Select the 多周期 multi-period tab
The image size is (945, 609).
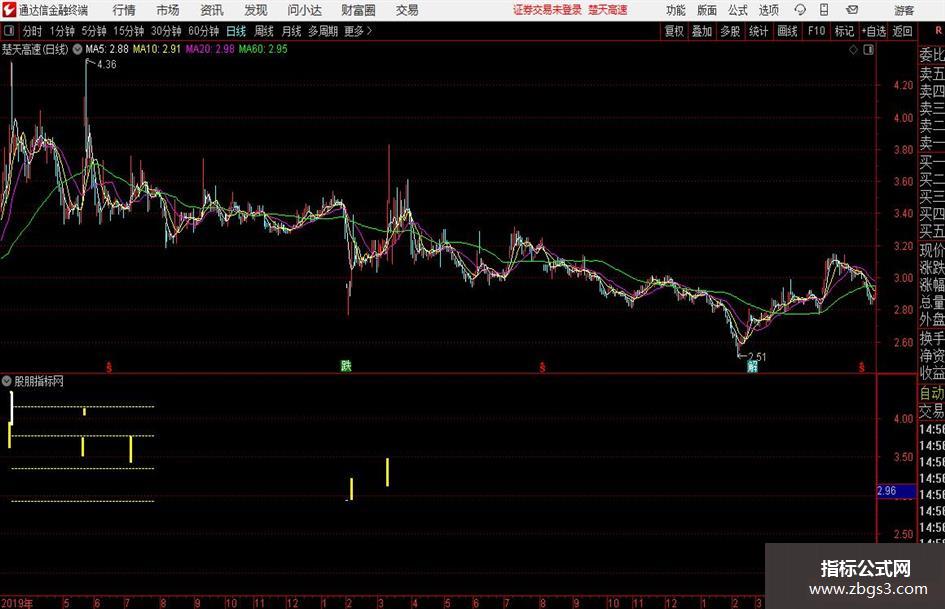click(x=323, y=31)
